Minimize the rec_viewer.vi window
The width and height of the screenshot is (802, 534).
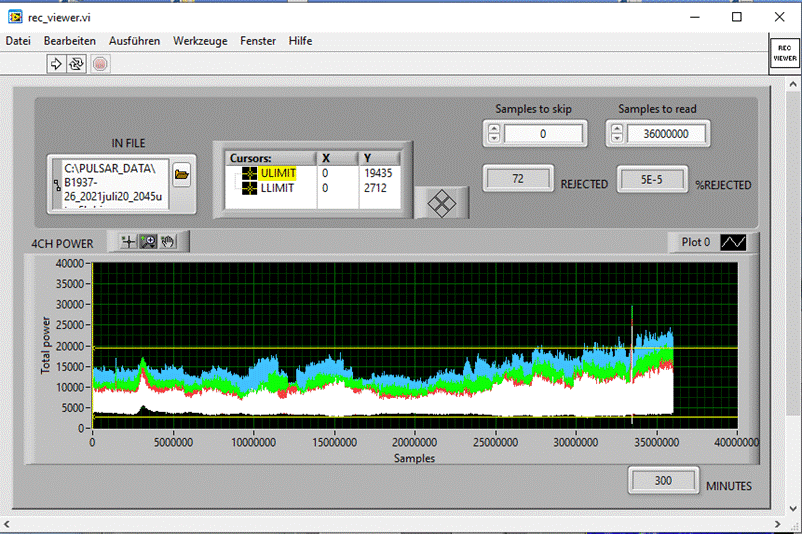click(x=695, y=17)
